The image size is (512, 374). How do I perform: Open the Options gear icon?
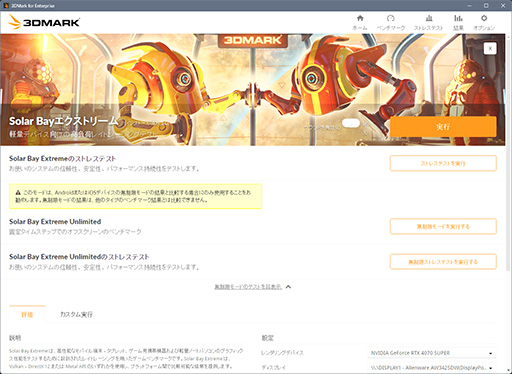484,22
